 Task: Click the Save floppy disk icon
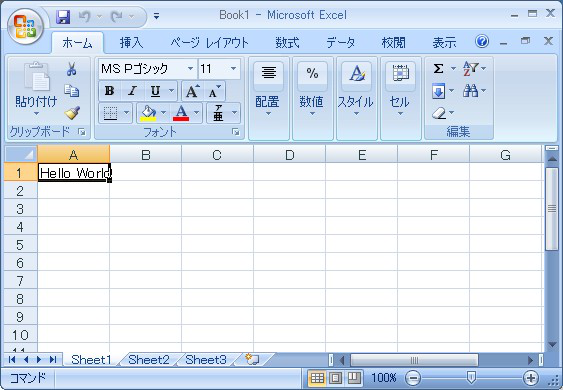[63, 17]
